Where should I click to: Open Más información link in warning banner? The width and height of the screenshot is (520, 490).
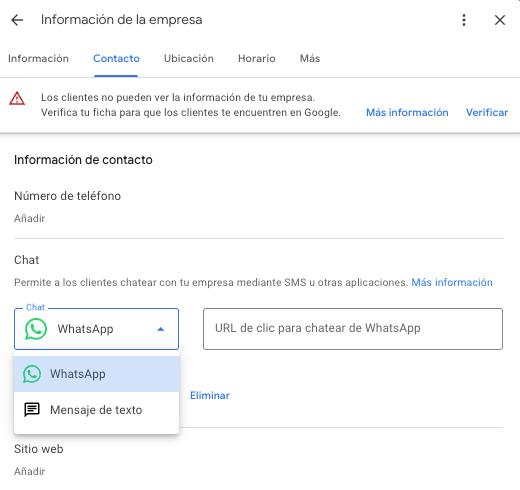407,112
